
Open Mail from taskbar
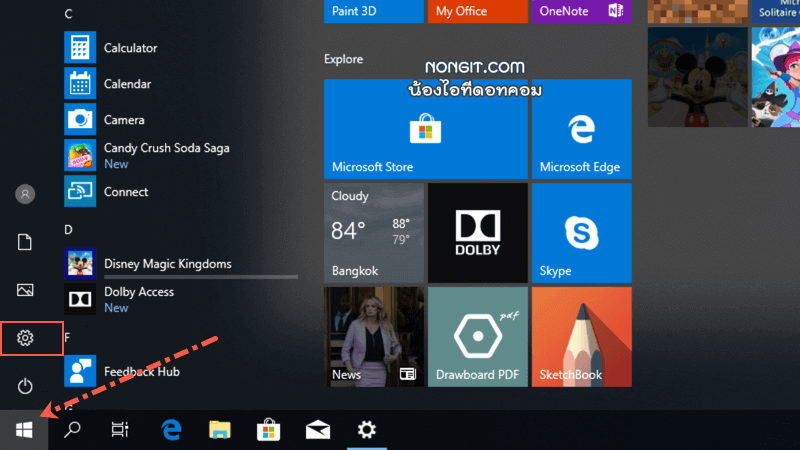pyautogui.click(x=317, y=430)
